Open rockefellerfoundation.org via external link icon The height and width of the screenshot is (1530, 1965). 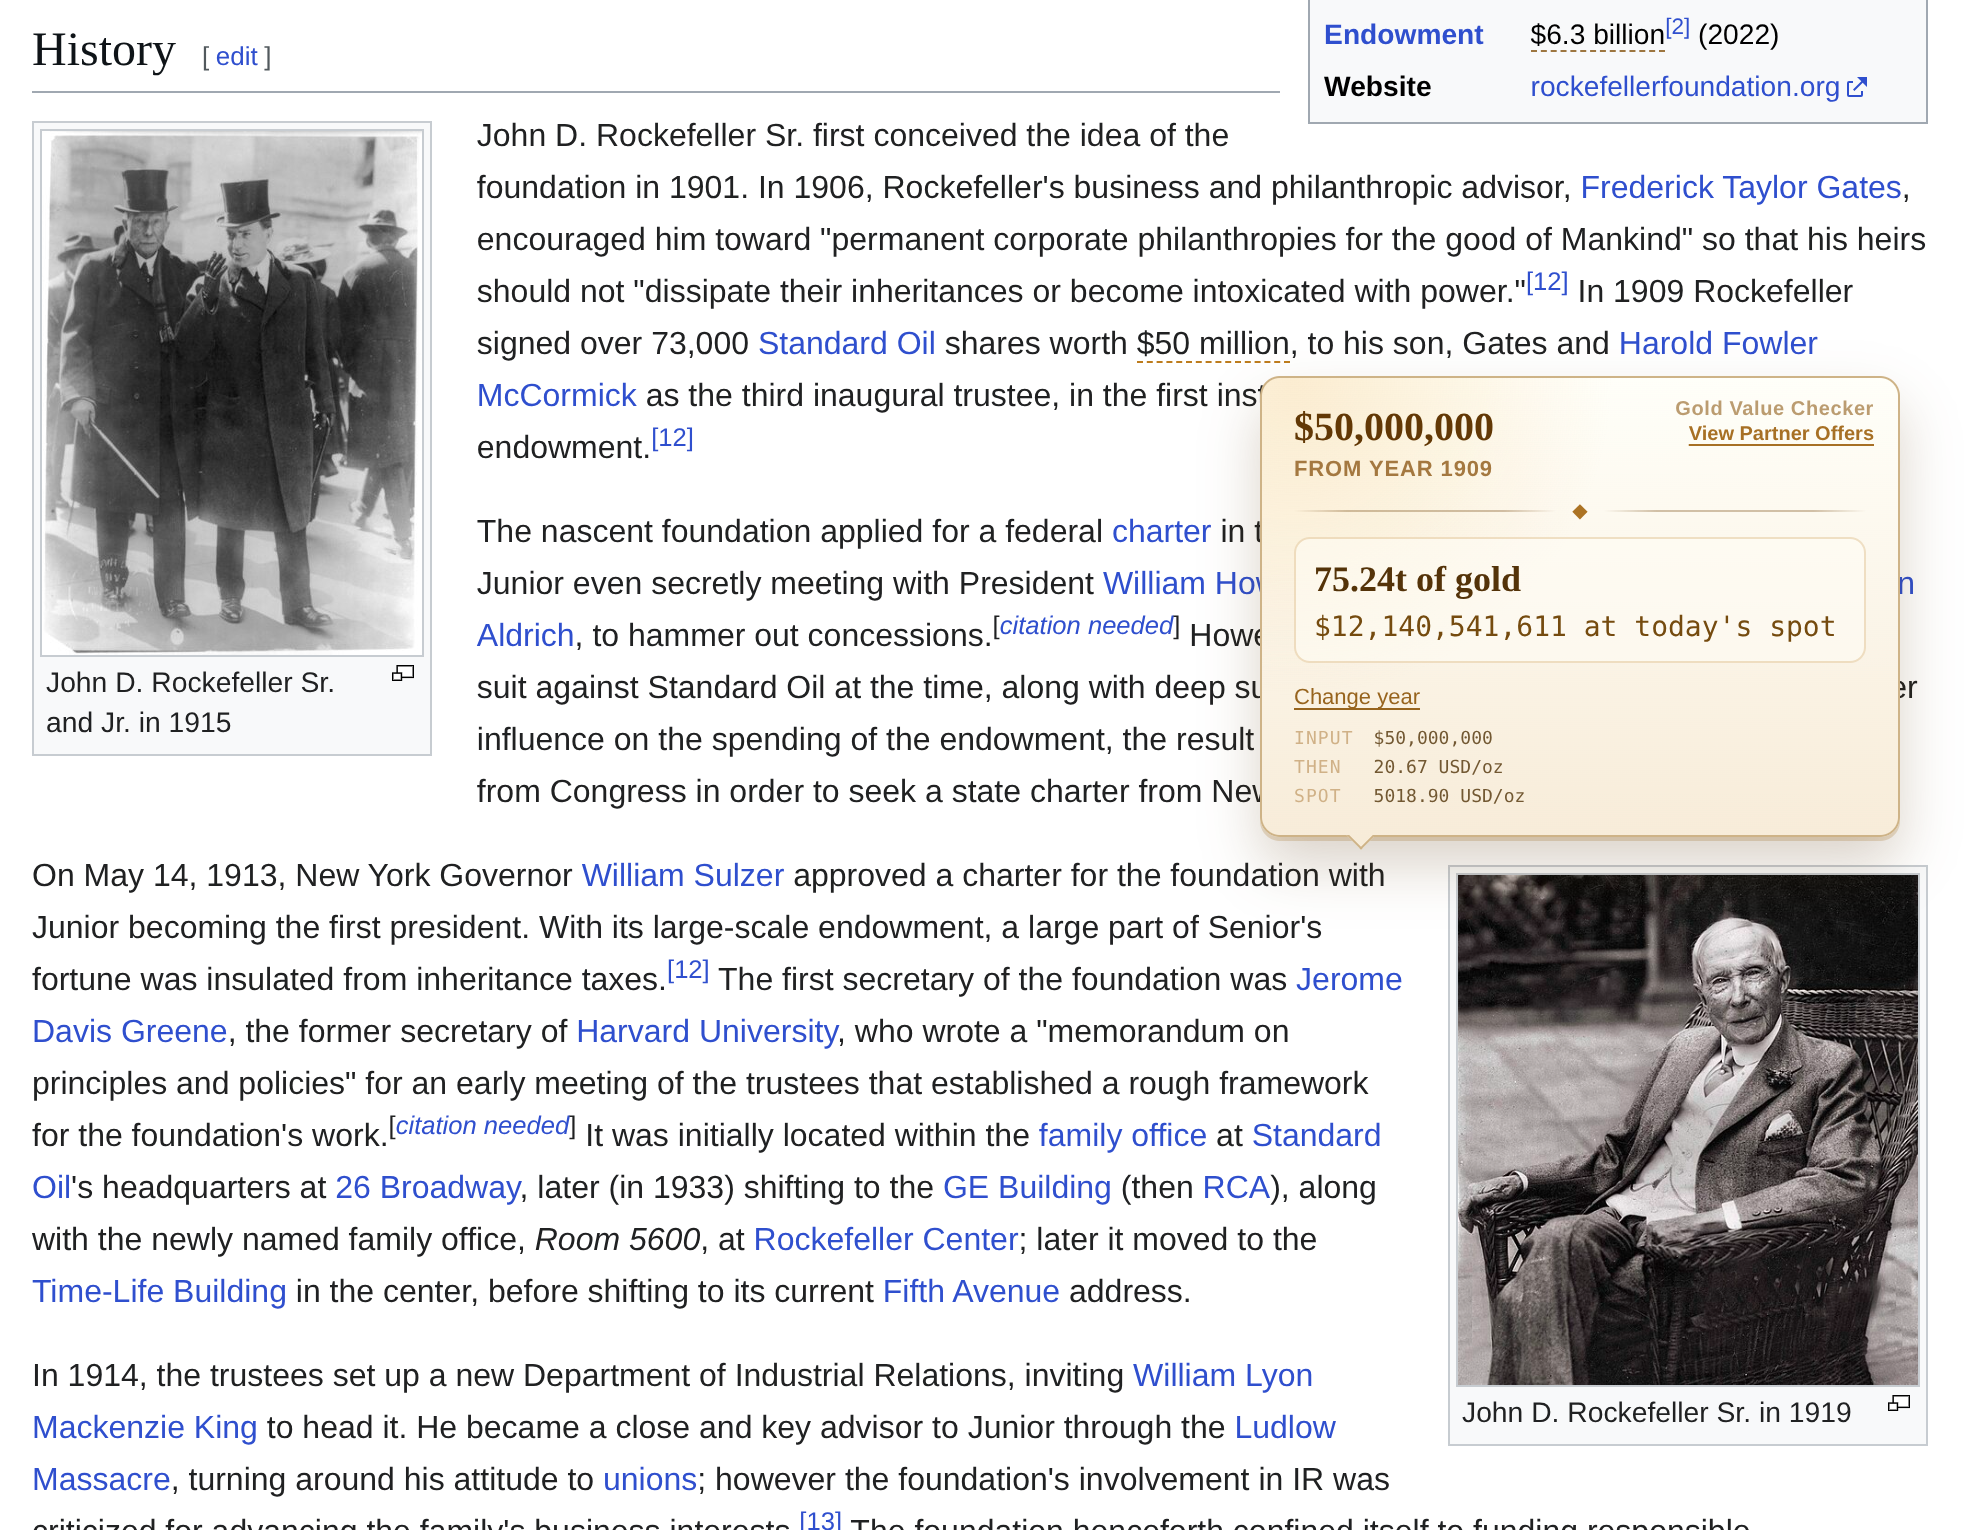[1857, 87]
